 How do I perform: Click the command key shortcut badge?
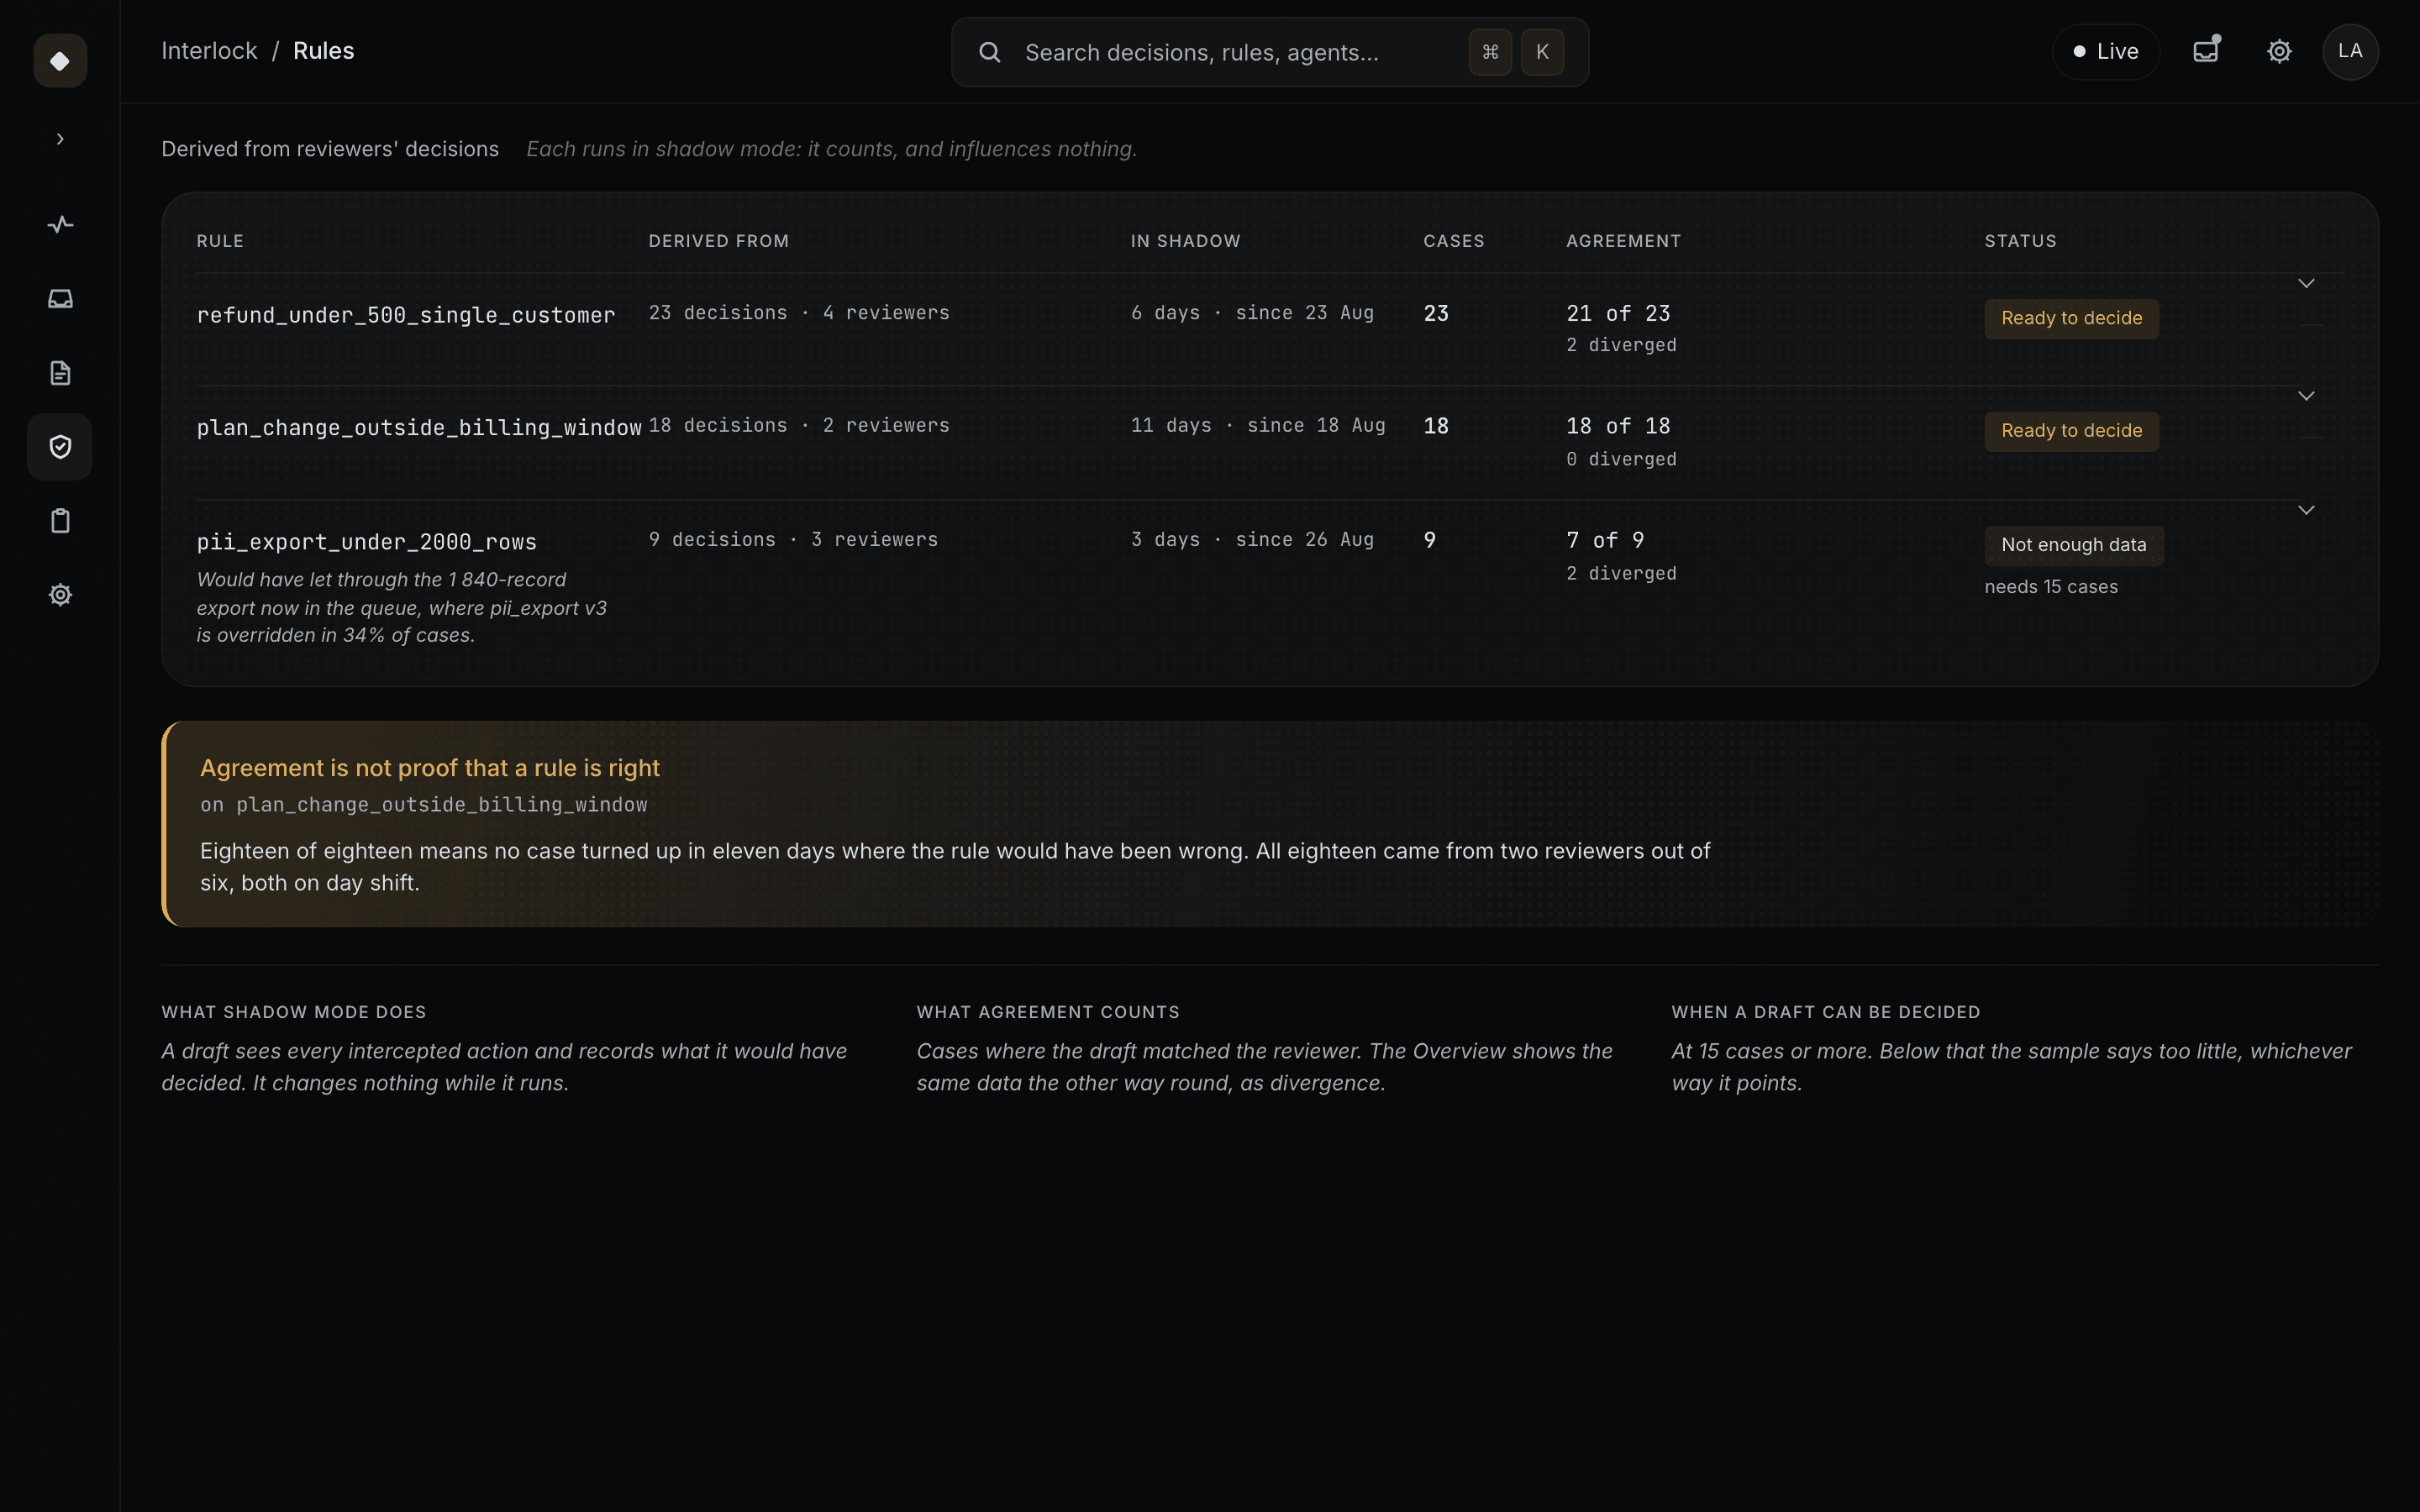pyautogui.click(x=1490, y=52)
